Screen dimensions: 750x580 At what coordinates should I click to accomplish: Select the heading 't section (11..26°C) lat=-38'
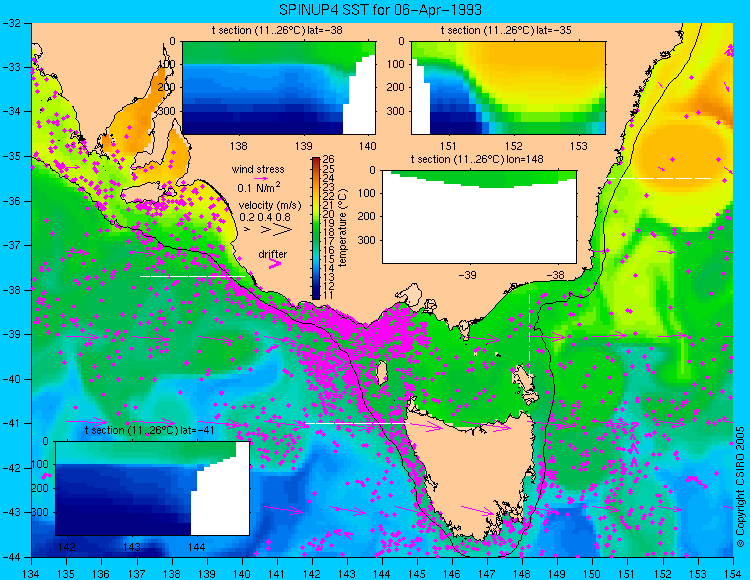[277, 31]
